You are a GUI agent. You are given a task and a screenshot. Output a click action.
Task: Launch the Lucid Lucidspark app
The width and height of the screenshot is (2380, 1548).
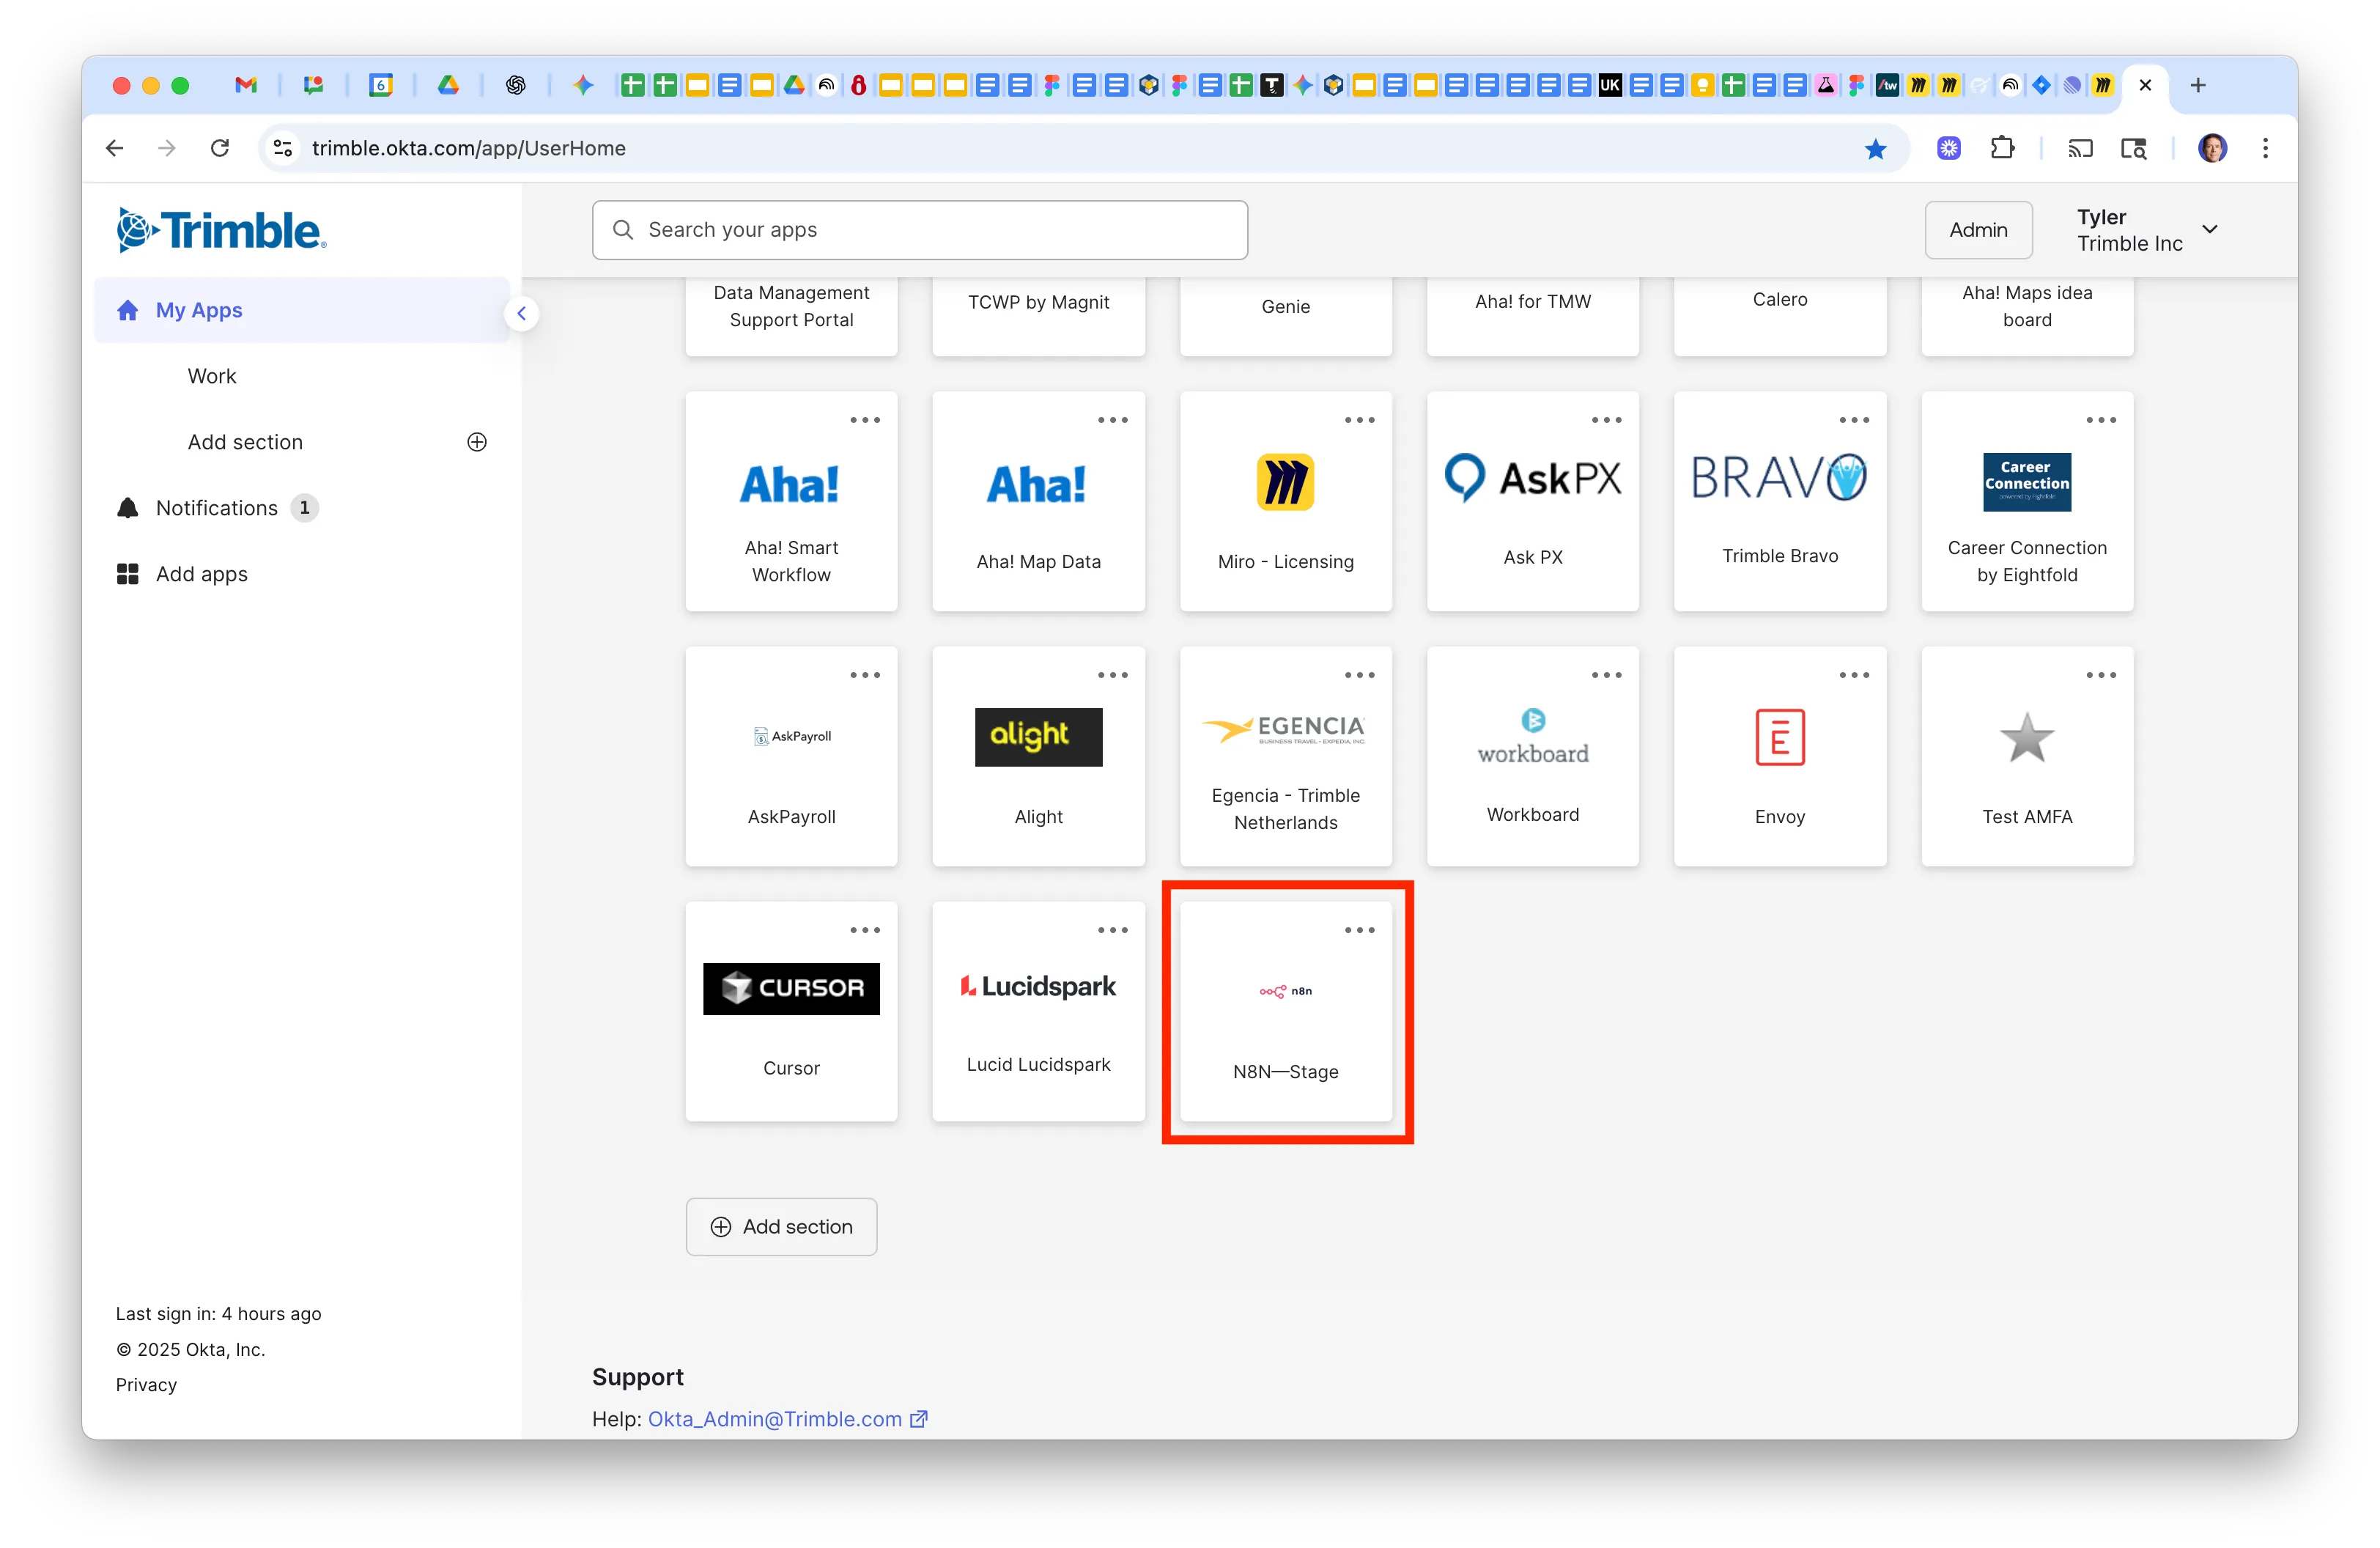(x=1038, y=1011)
